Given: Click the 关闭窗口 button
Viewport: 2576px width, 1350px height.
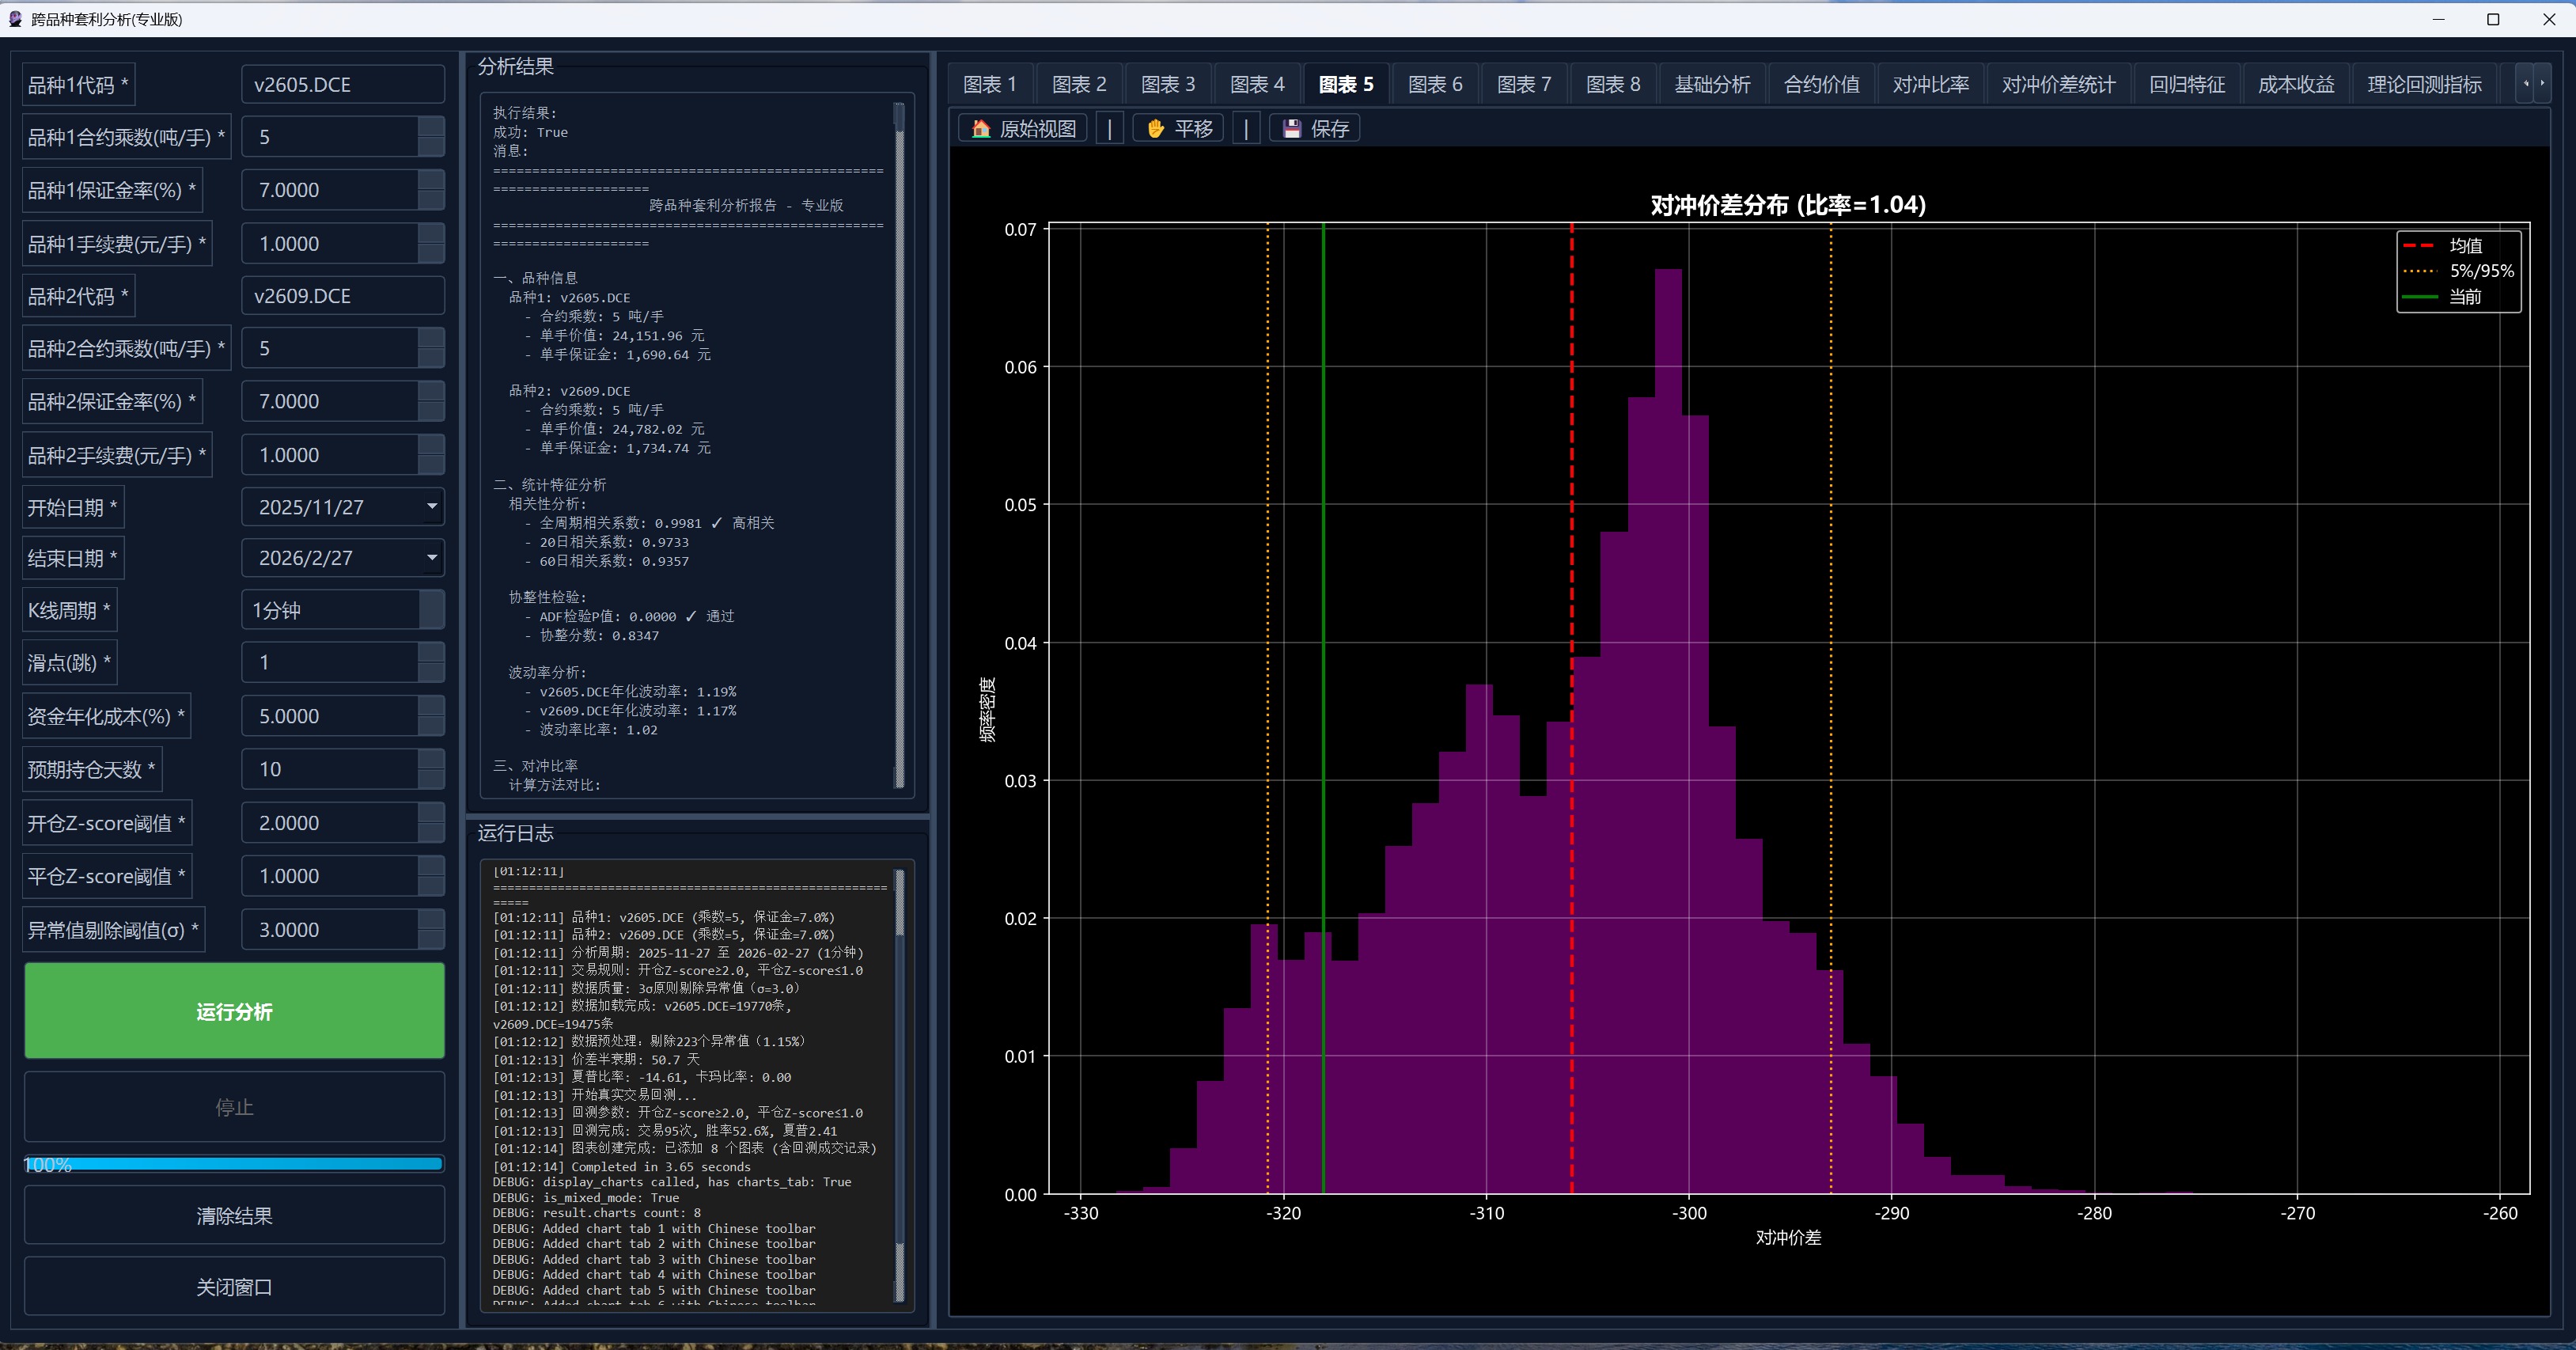Looking at the screenshot, I should 234,1287.
